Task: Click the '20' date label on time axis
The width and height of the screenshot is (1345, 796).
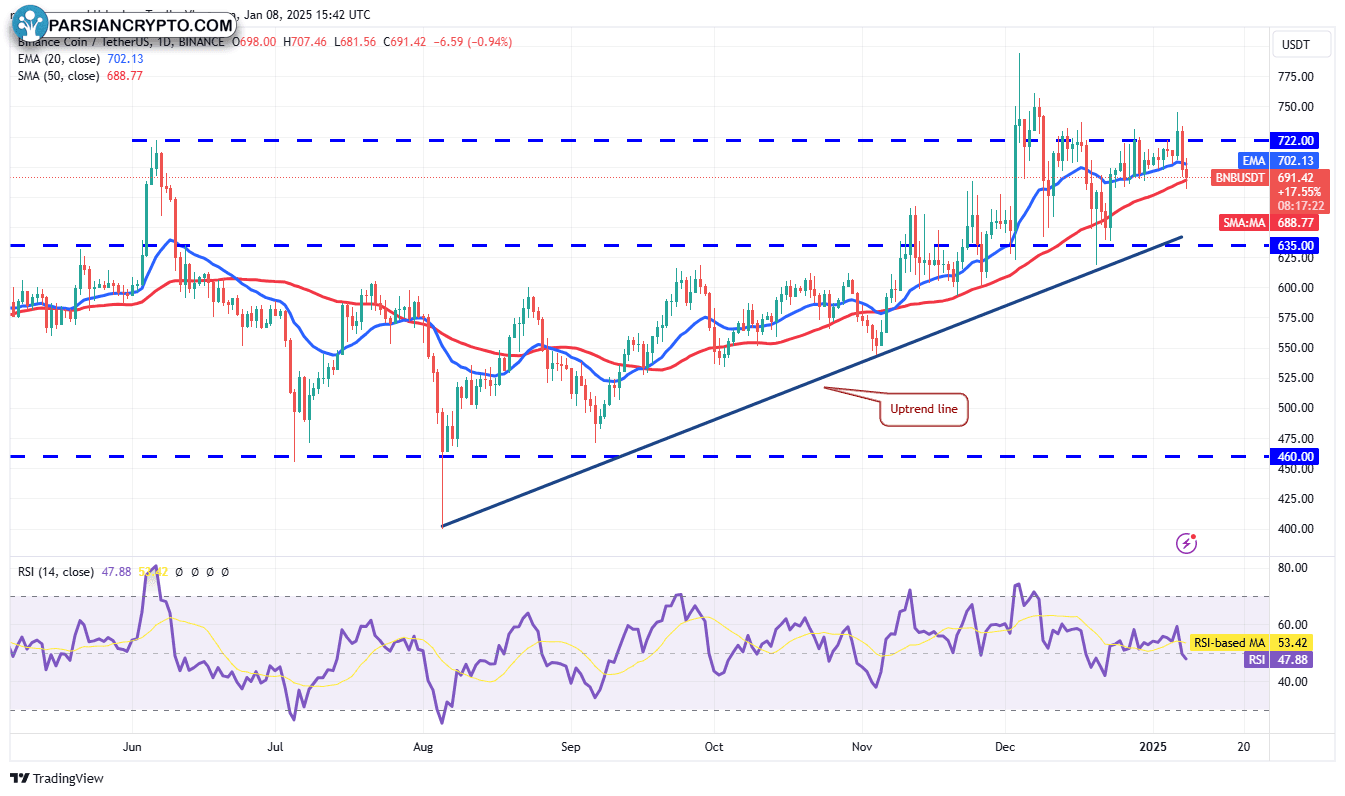Action: (1243, 746)
